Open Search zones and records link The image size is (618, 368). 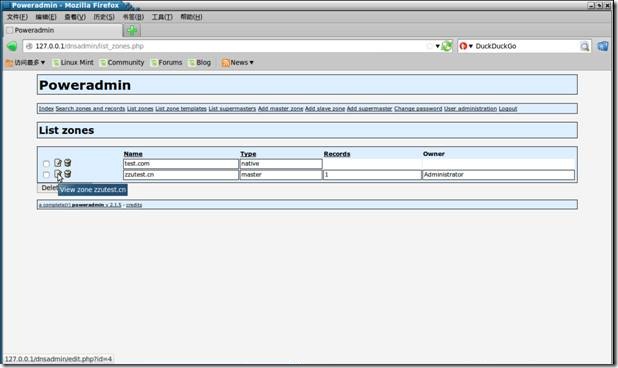point(90,109)
